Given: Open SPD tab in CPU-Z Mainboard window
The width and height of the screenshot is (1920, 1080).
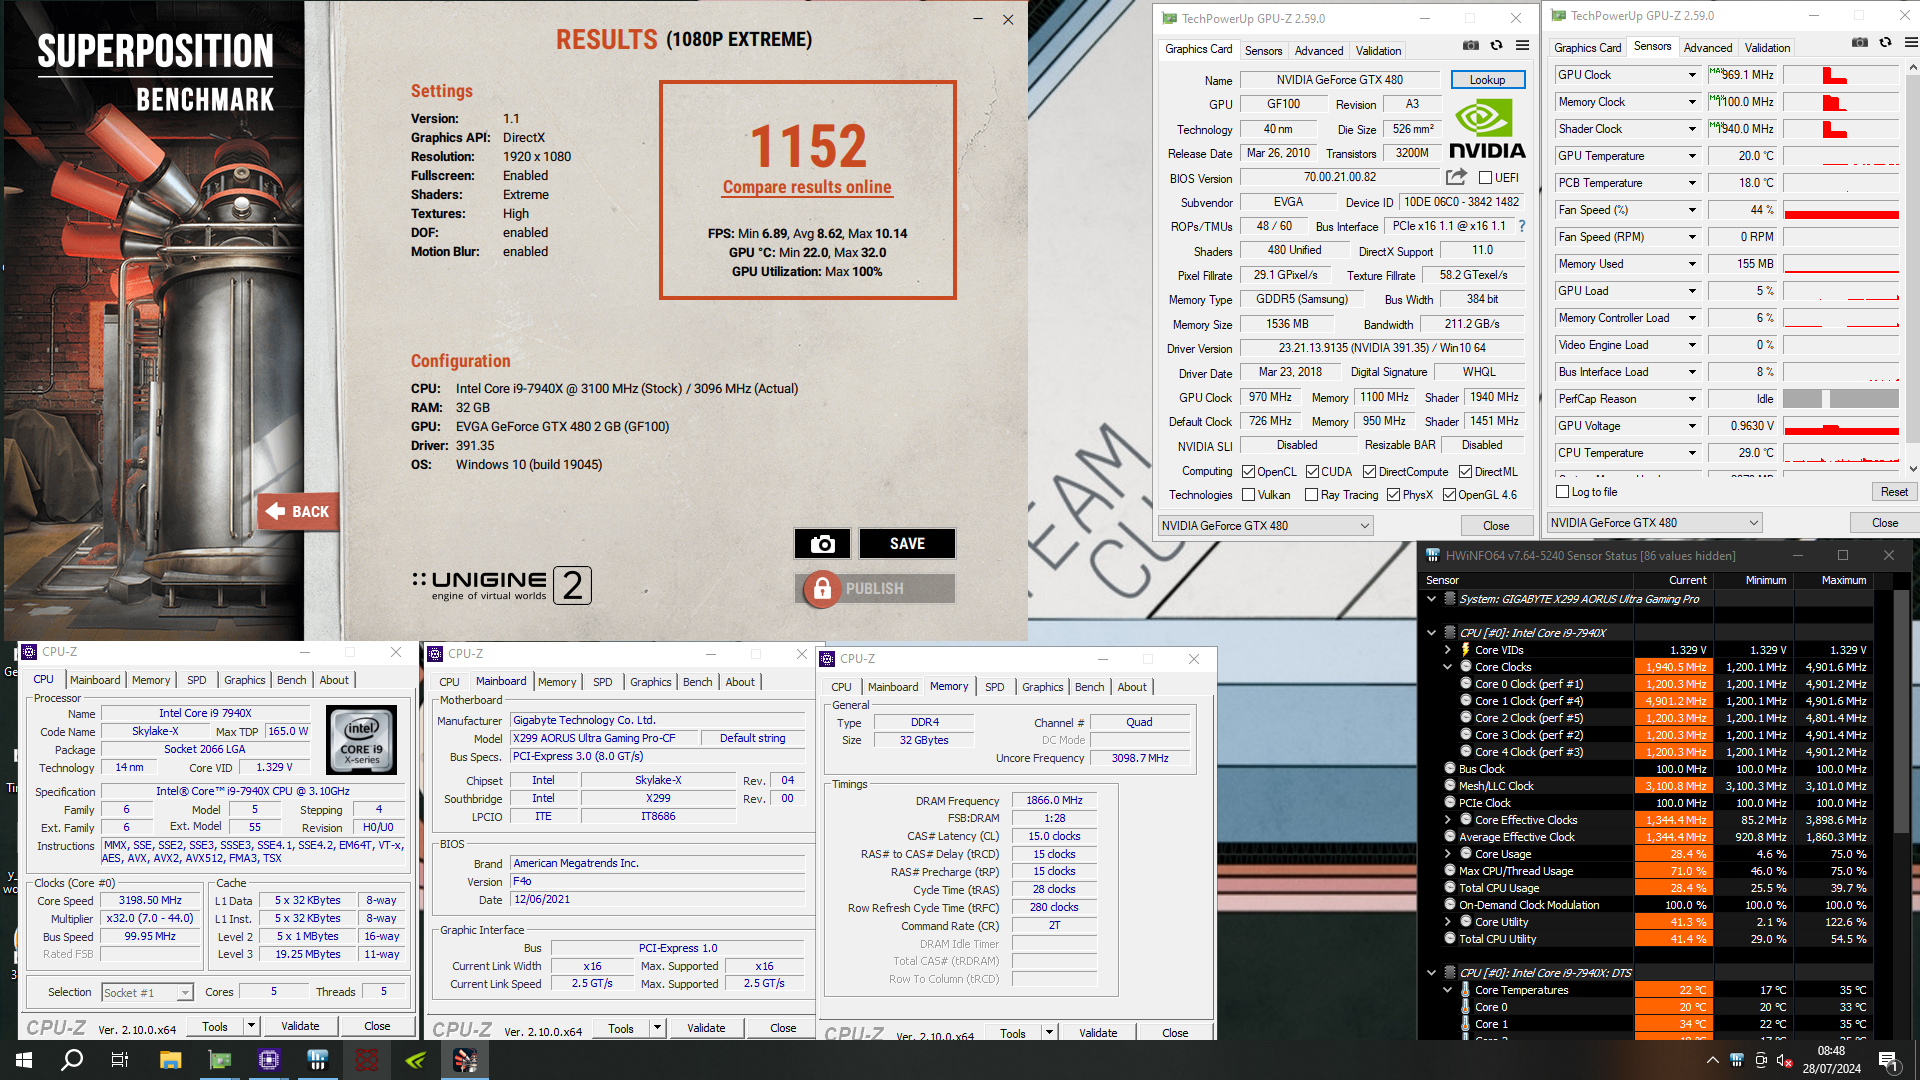Looking at the screenshot, I should click(x=602, y=682).
